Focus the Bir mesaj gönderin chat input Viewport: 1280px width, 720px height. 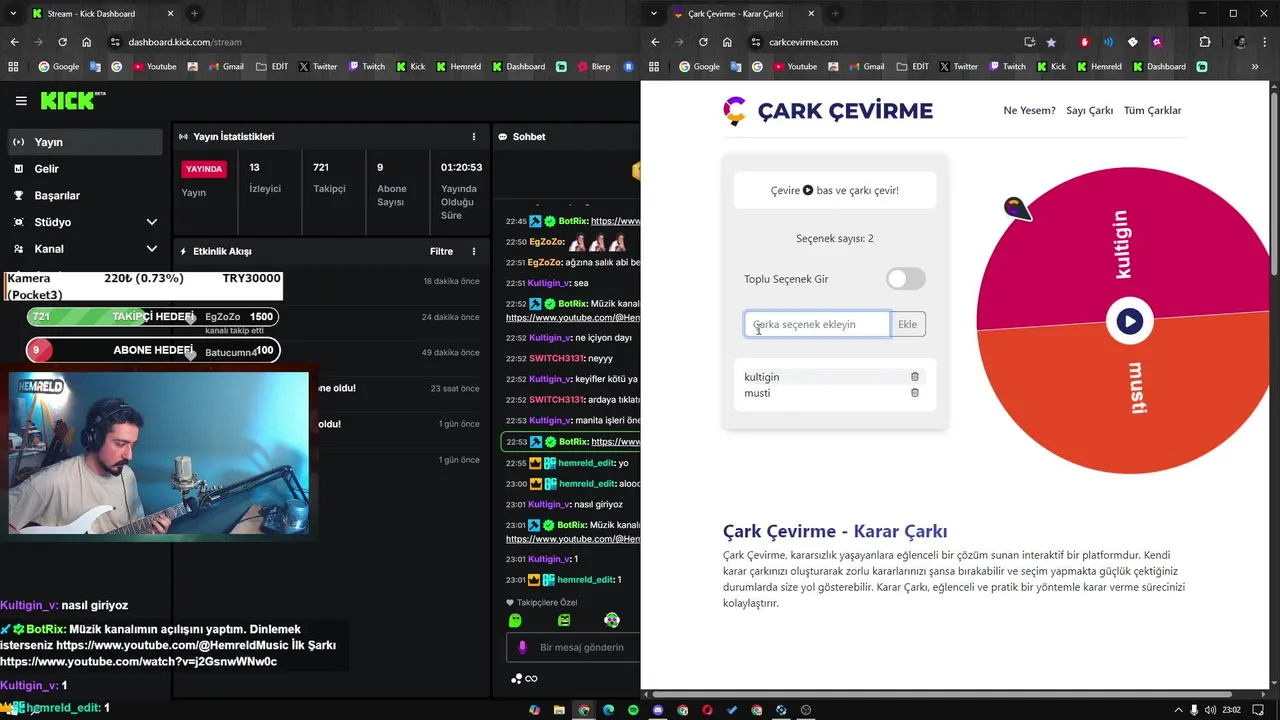click(x=582, y=647)
